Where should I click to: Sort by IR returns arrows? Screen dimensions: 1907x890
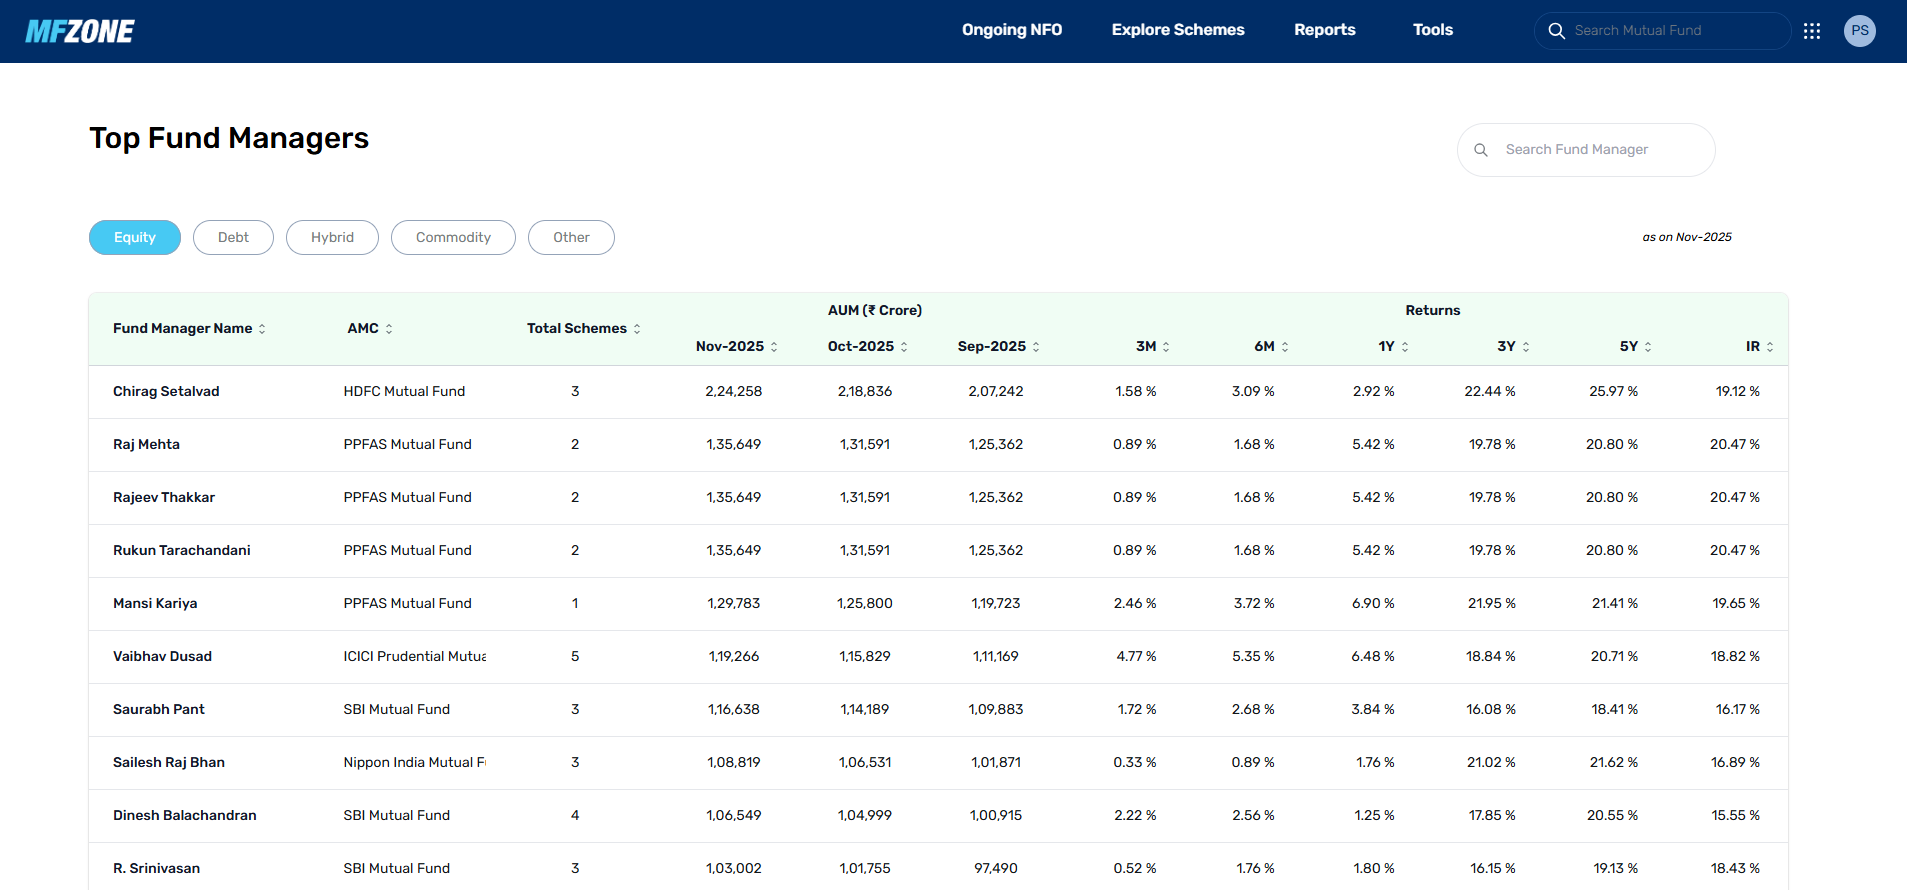pos(1770,347)
